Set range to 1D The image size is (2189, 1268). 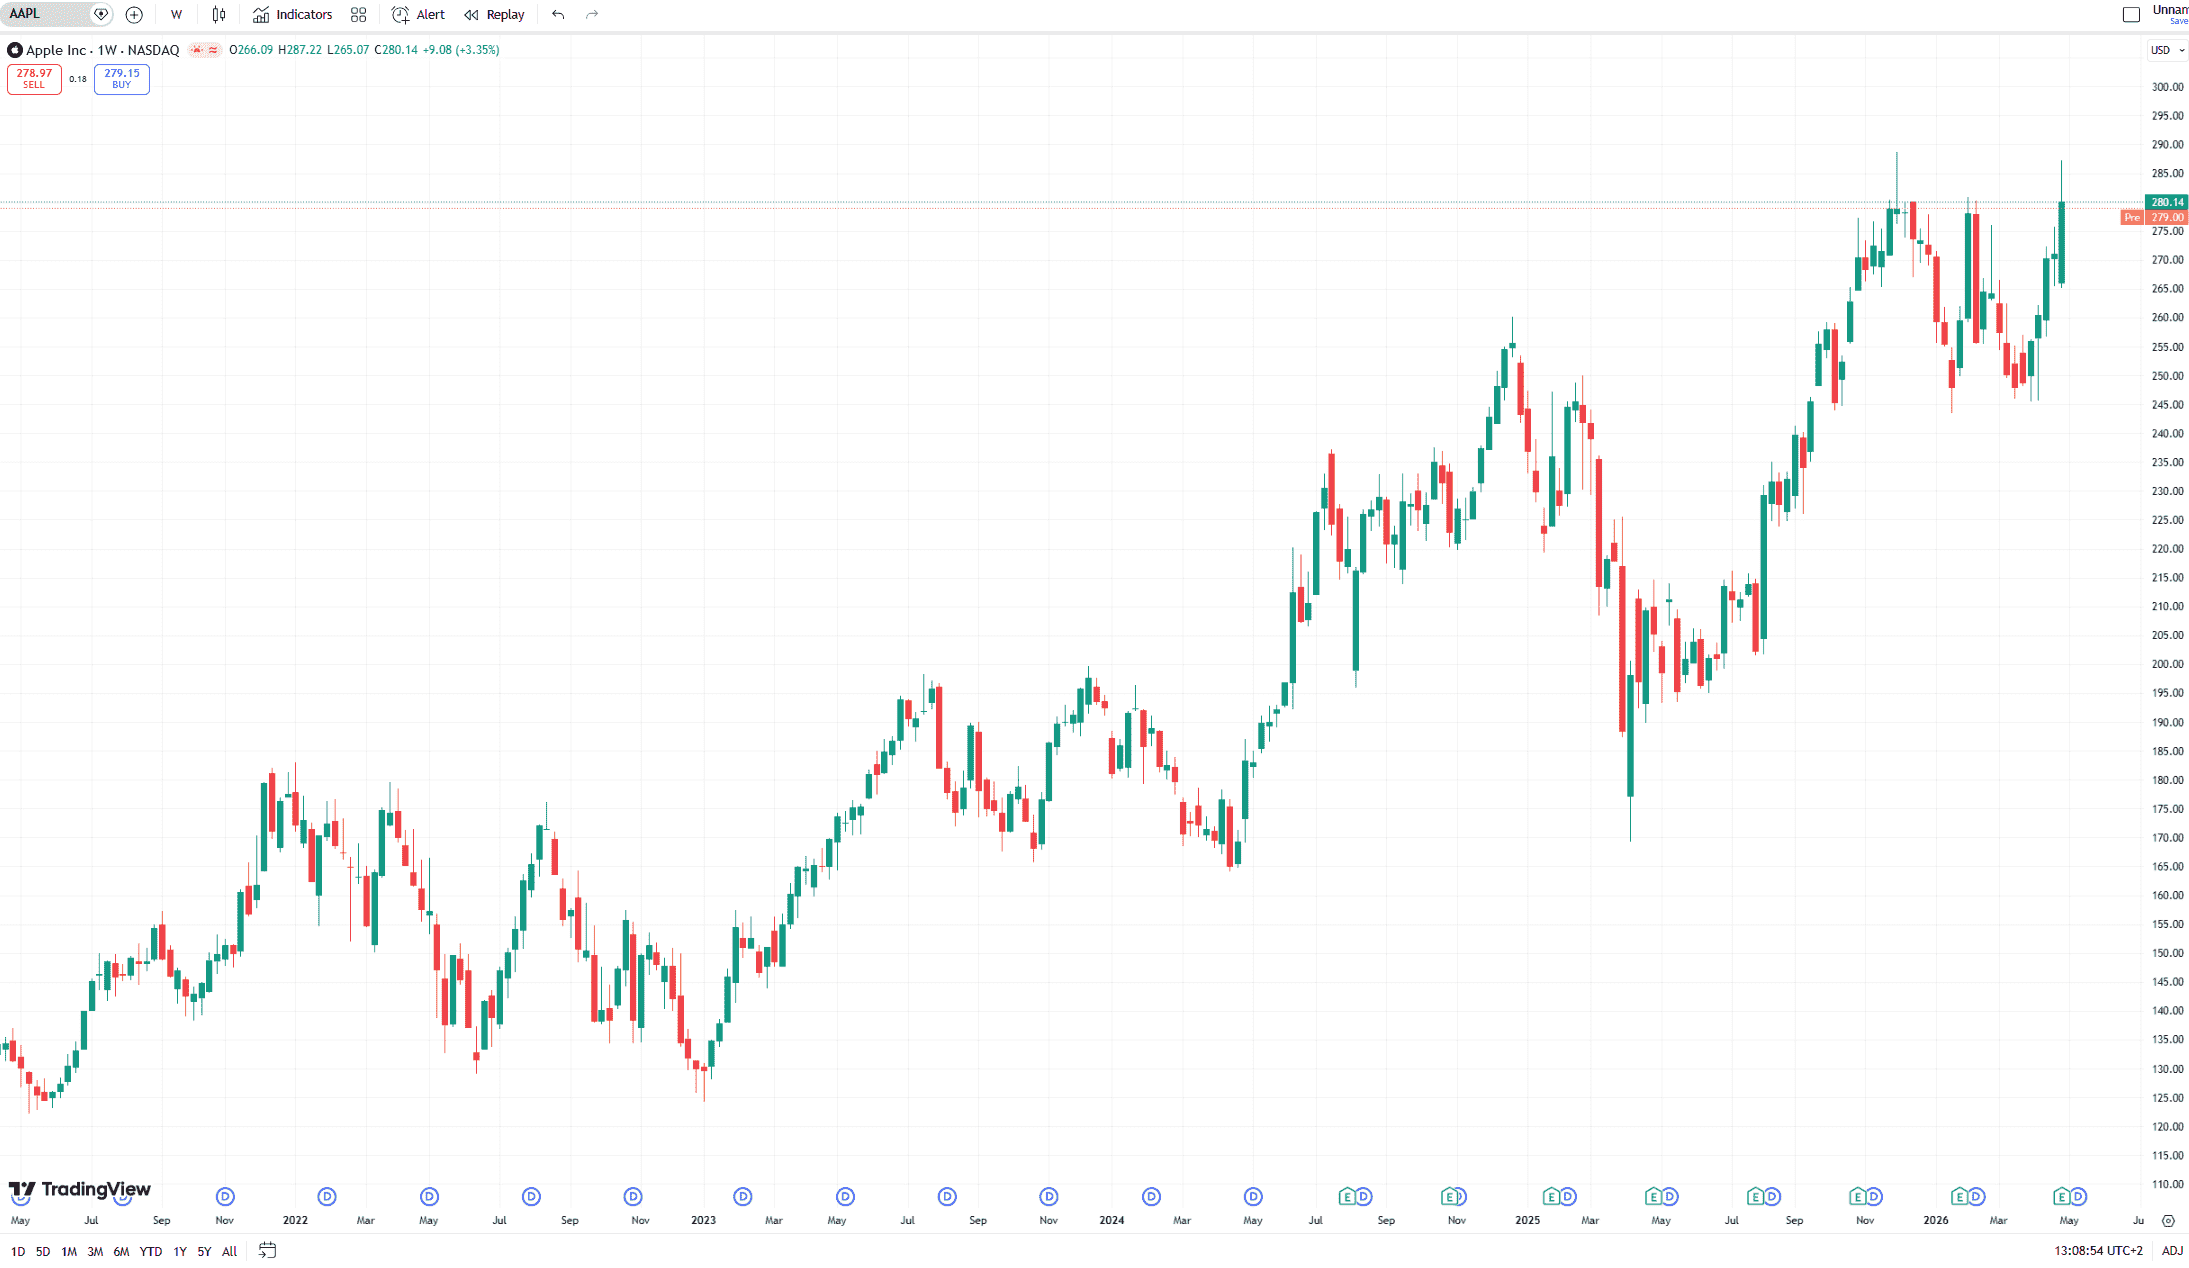tap(18, 1251)
